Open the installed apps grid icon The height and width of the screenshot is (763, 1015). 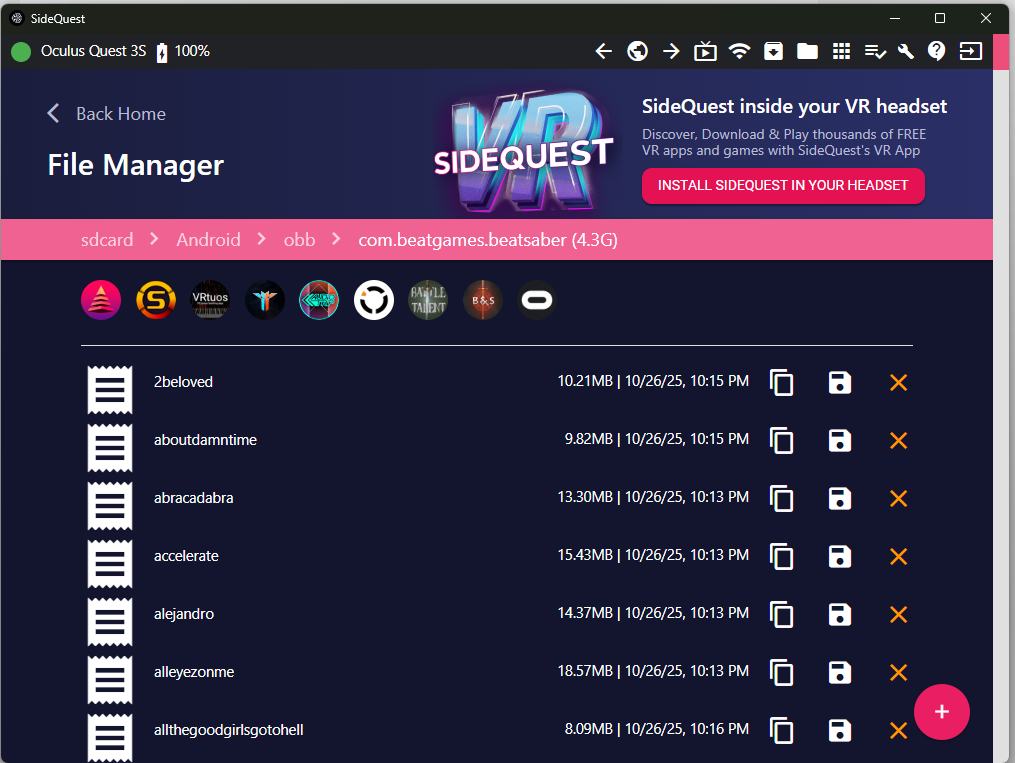coord(842,51)
